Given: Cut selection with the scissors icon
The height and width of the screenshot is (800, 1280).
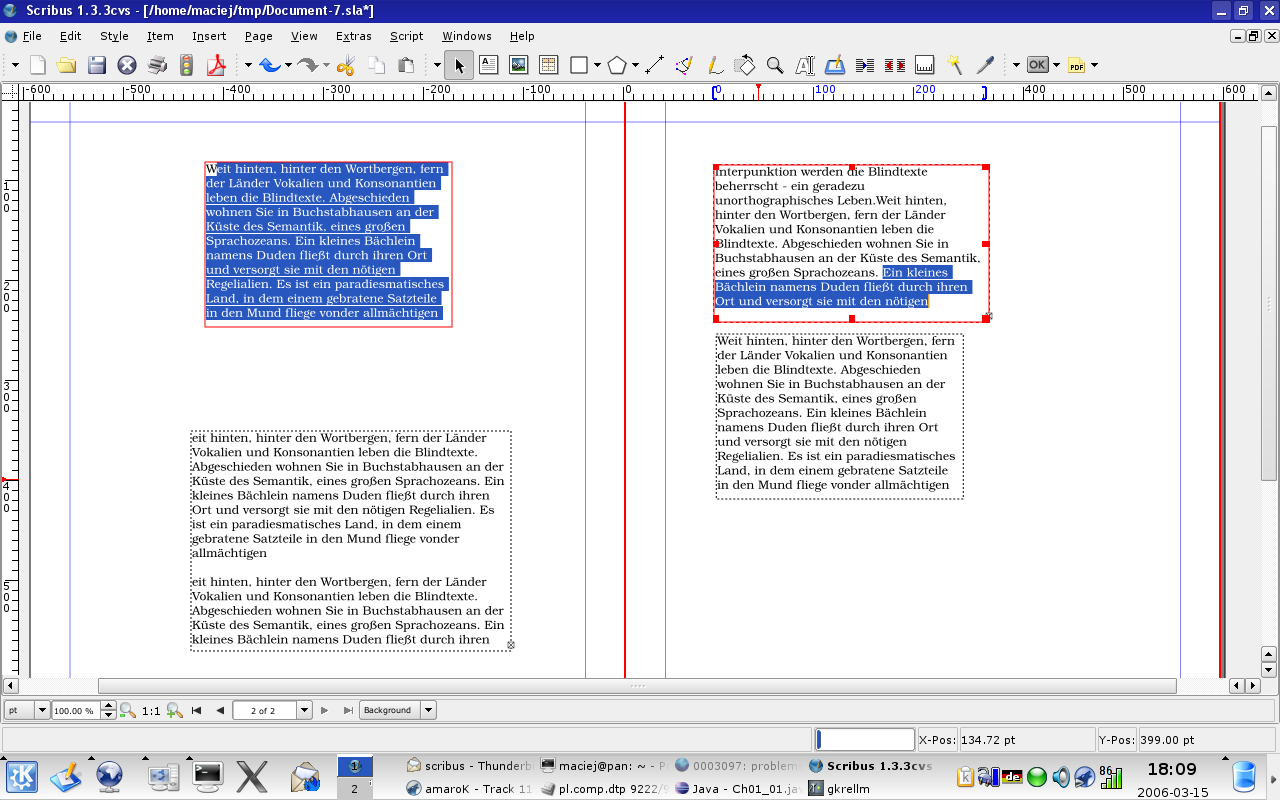Looking at the screenshot, I should click(x=346, y=66).
